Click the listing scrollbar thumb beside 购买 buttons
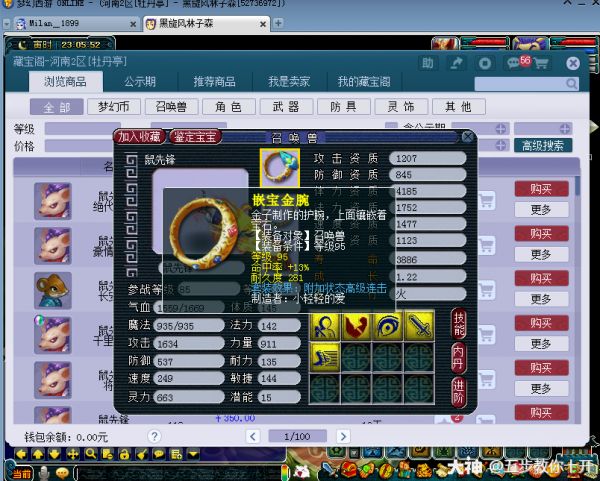 [x=577, y=186]
